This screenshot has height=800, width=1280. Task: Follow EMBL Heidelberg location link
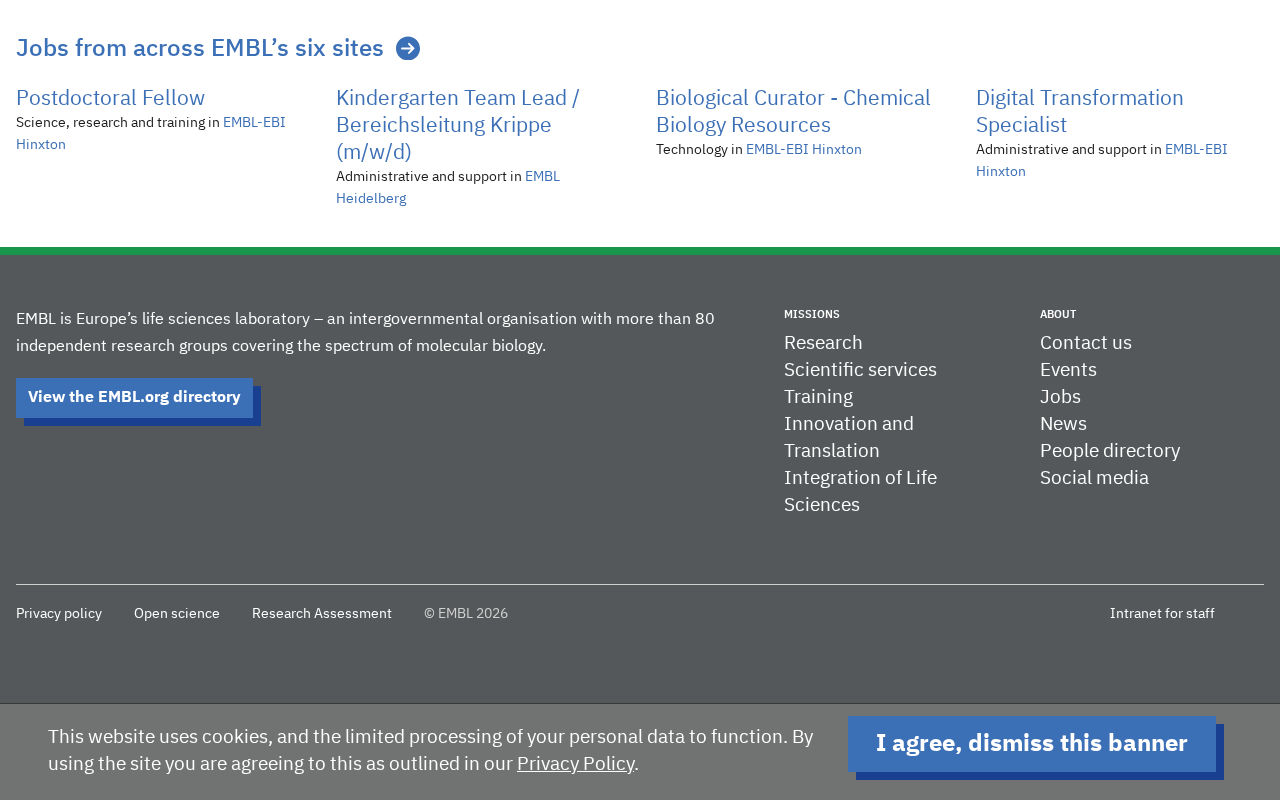(x=448, y=187)
